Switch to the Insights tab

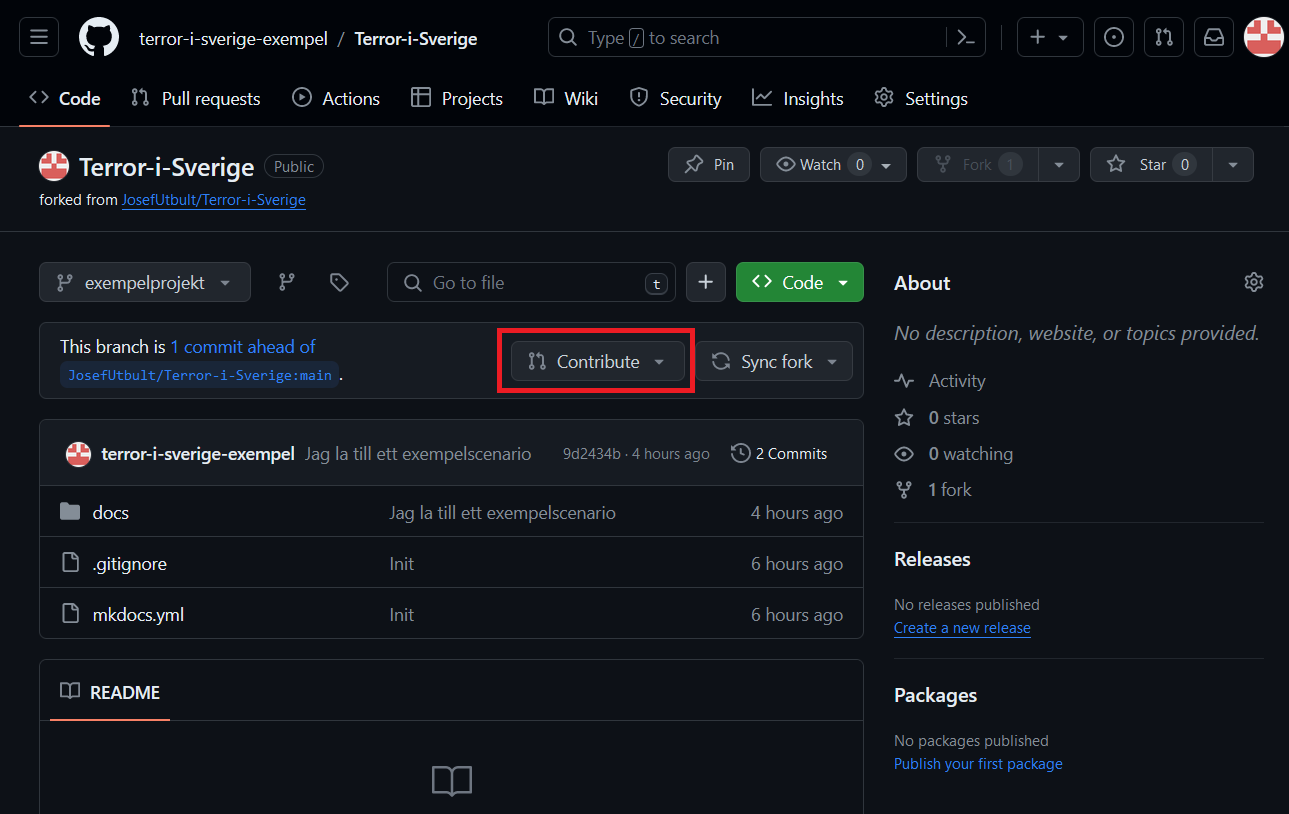[x=798, y=98]
